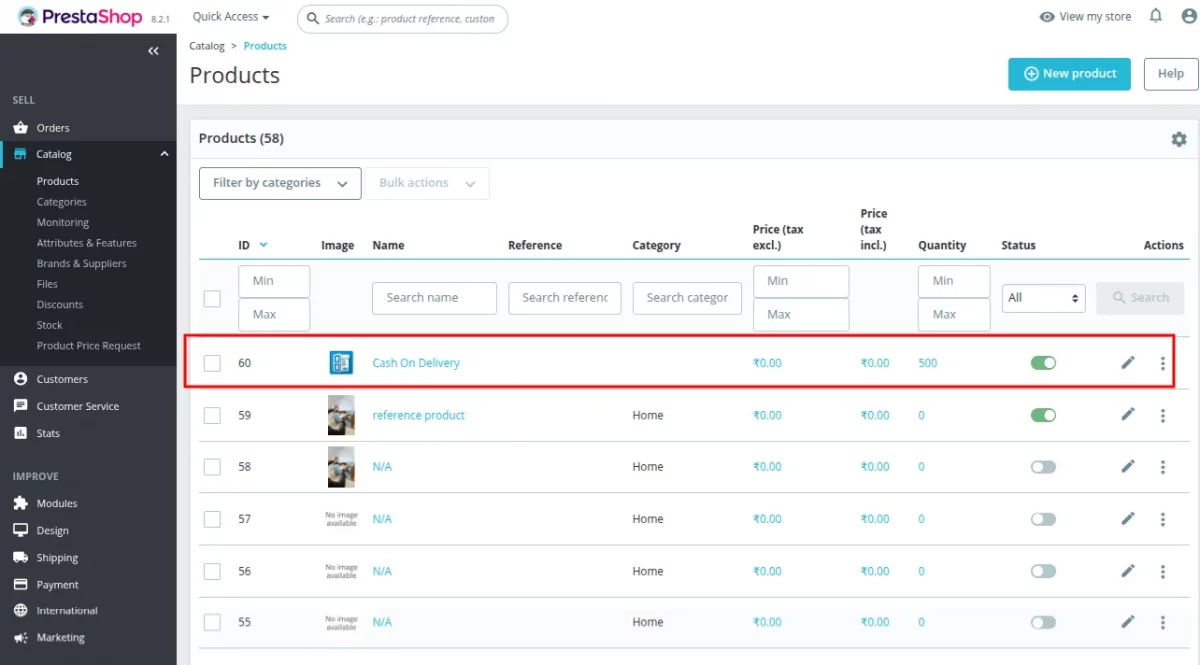Image resolution: width=1200 pixels, height=665 pixels.
Task: Click pencil edit icon for Cash On Delivery
Action: point(1128,363)
